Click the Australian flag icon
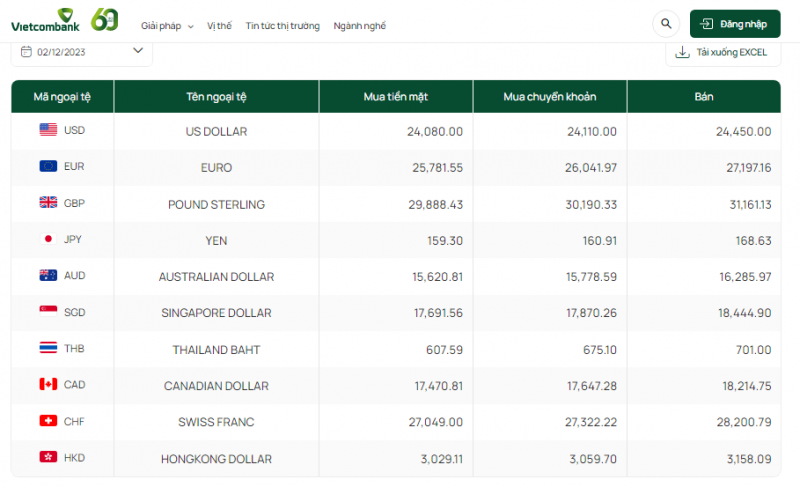 click(48, 276)
